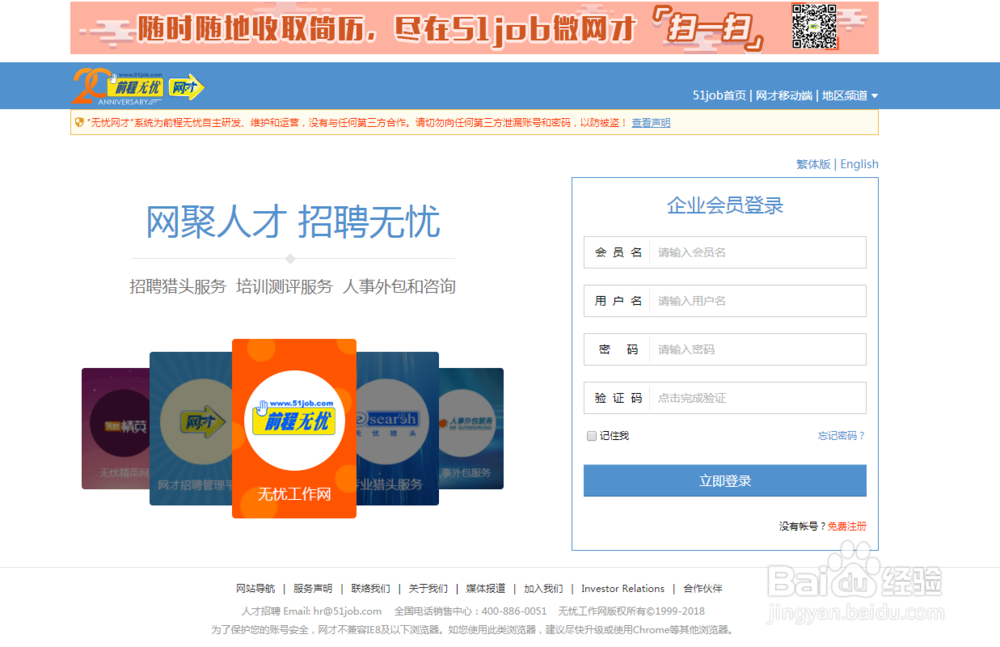Click the 培训测评服务 text
The width and height of the screenshot is (1000, 647).
point(284,286)
